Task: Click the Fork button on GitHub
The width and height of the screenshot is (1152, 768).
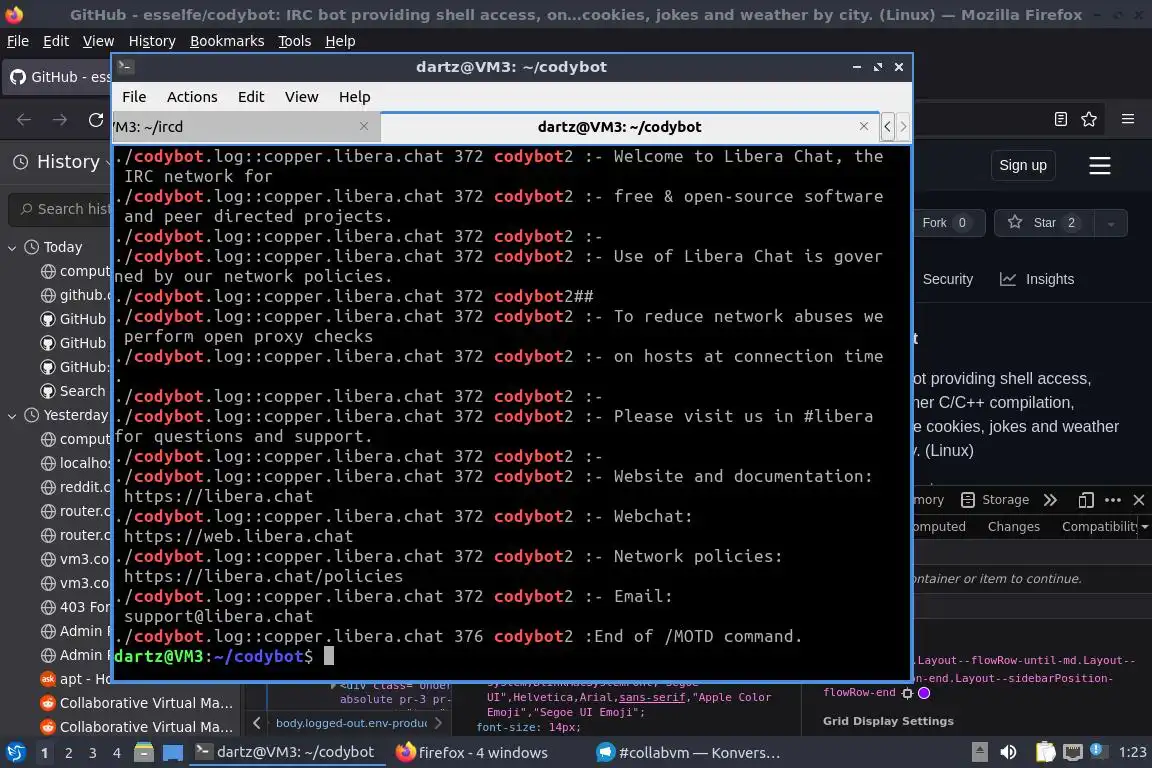Action: pos(948,223)
